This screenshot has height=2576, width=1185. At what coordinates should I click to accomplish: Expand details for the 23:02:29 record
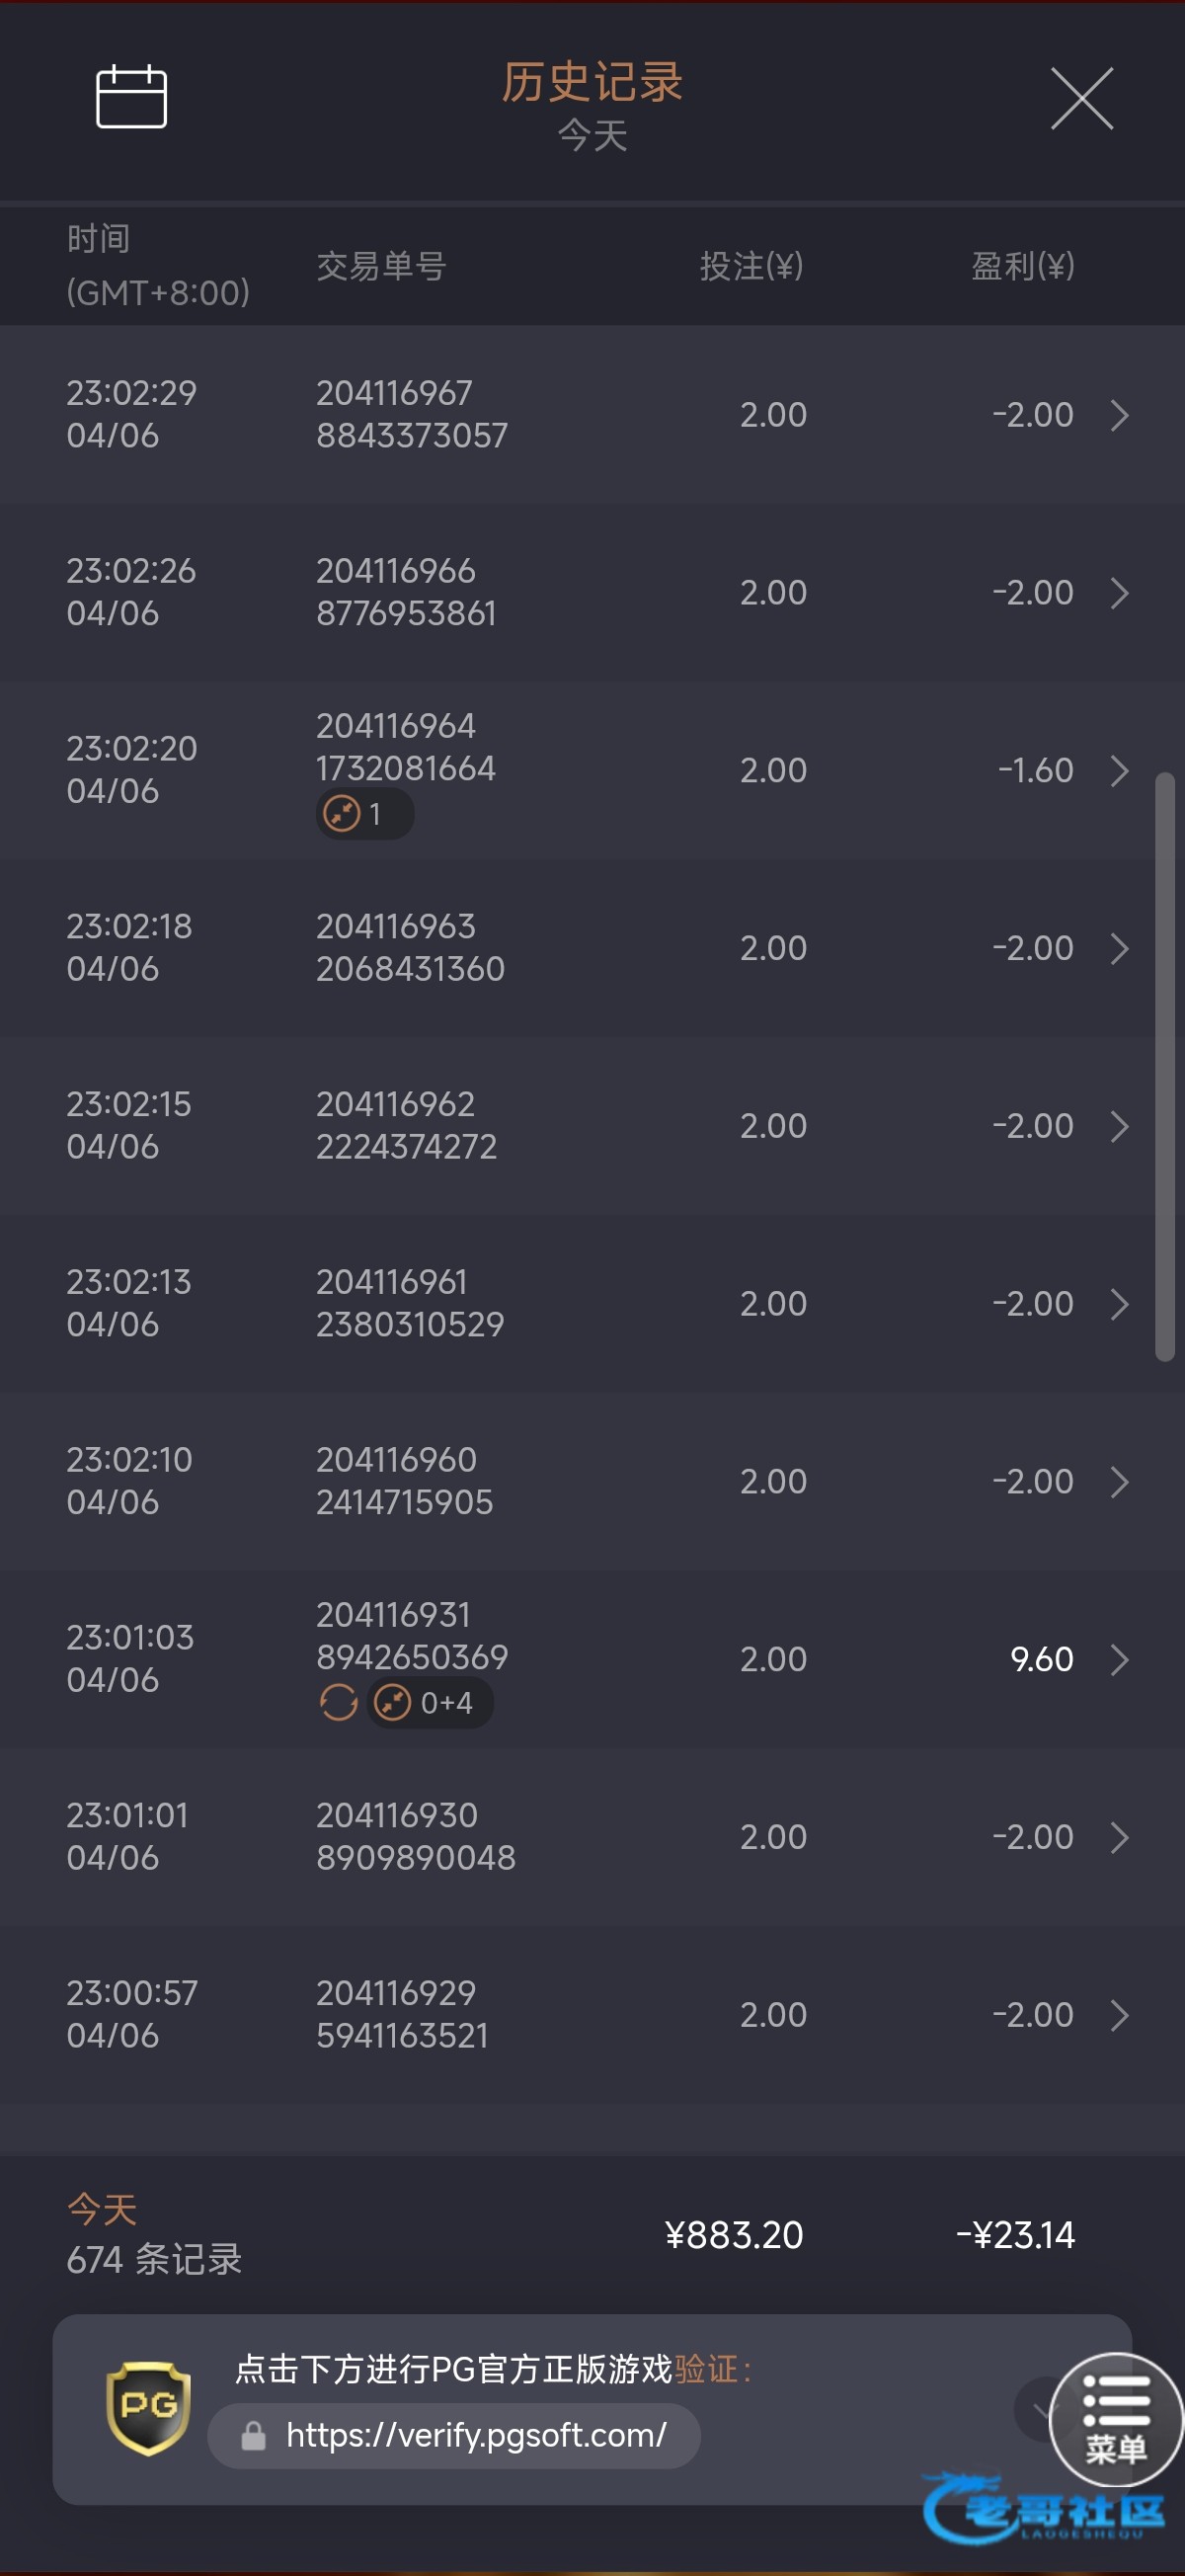click(x=1119, y=415)
